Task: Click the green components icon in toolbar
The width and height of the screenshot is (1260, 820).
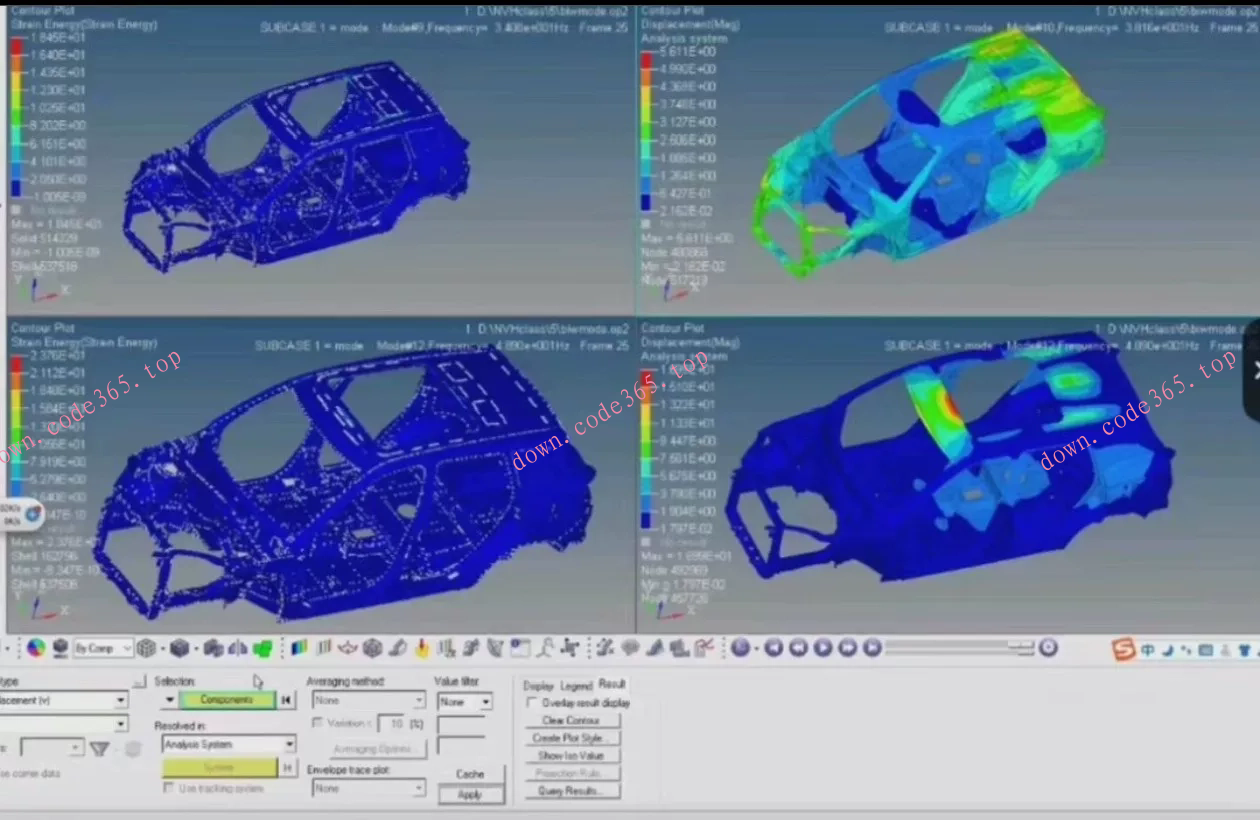Action: (263, 648)
